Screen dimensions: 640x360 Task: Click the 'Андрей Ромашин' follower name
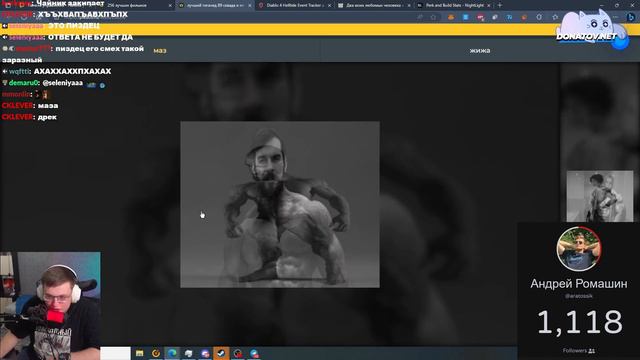point(579,284)
